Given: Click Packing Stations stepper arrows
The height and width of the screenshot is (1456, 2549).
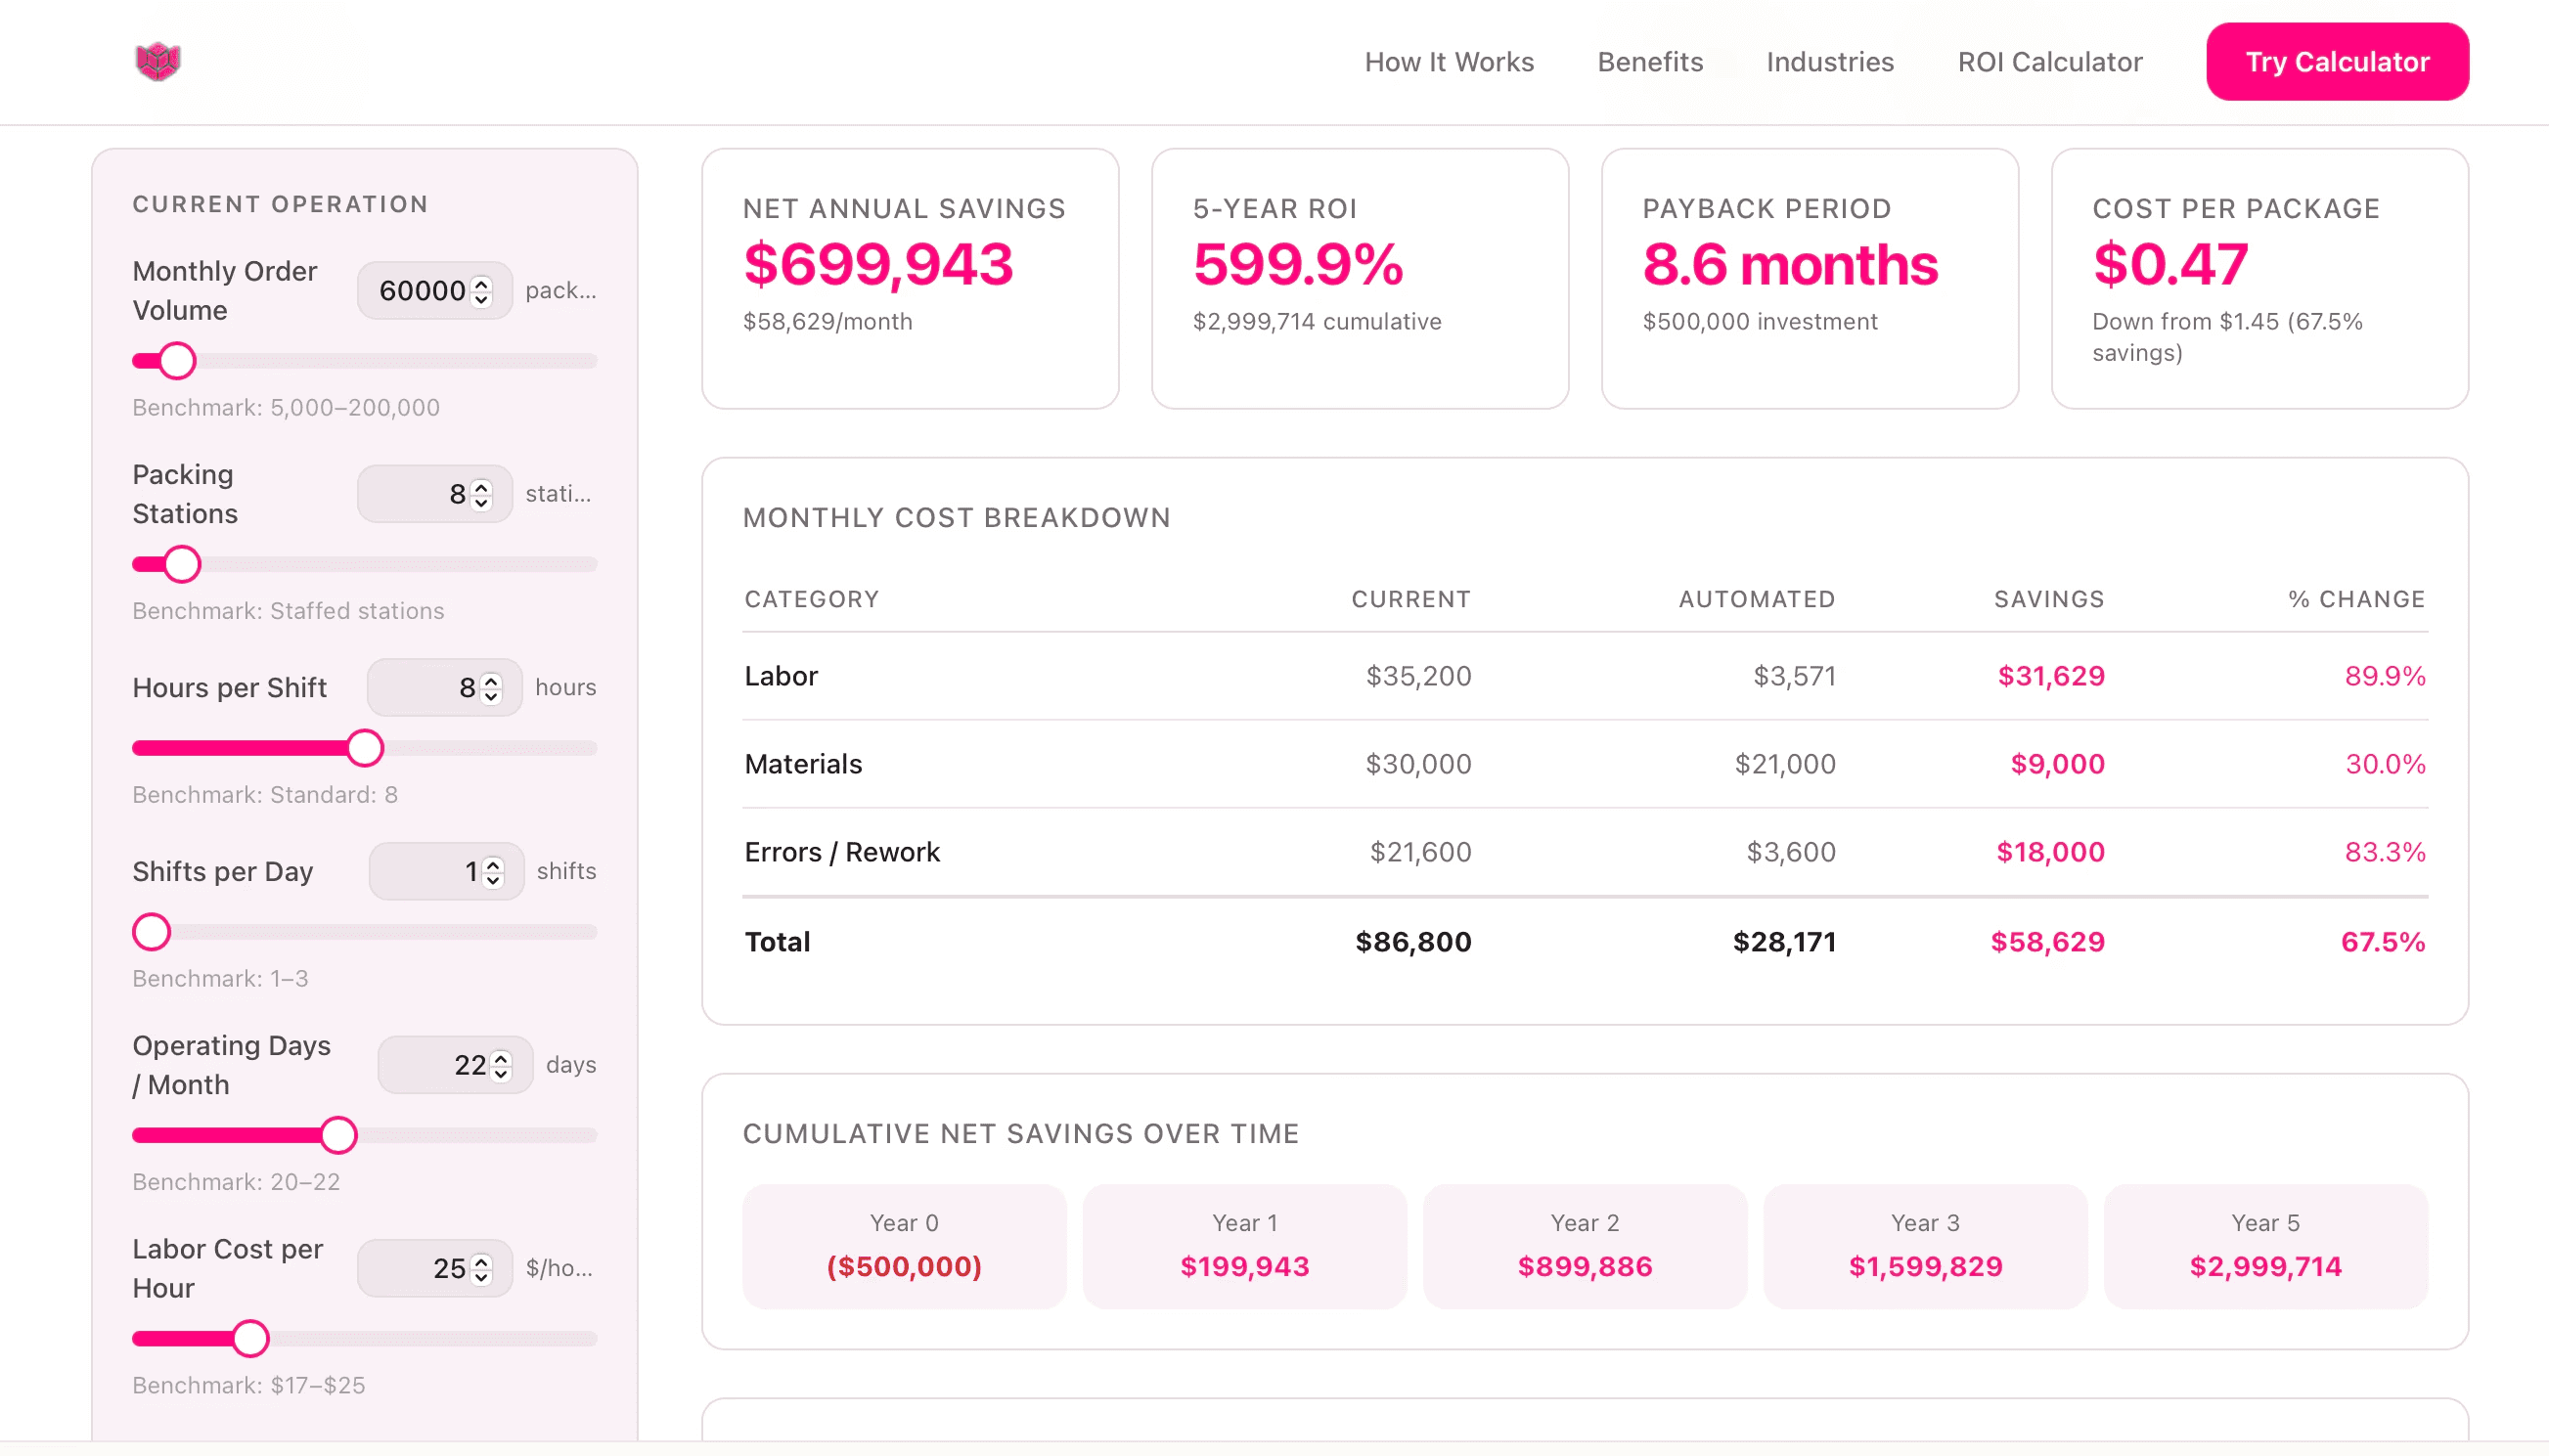Looking at the screenshot, I should [x=481, y=494].
